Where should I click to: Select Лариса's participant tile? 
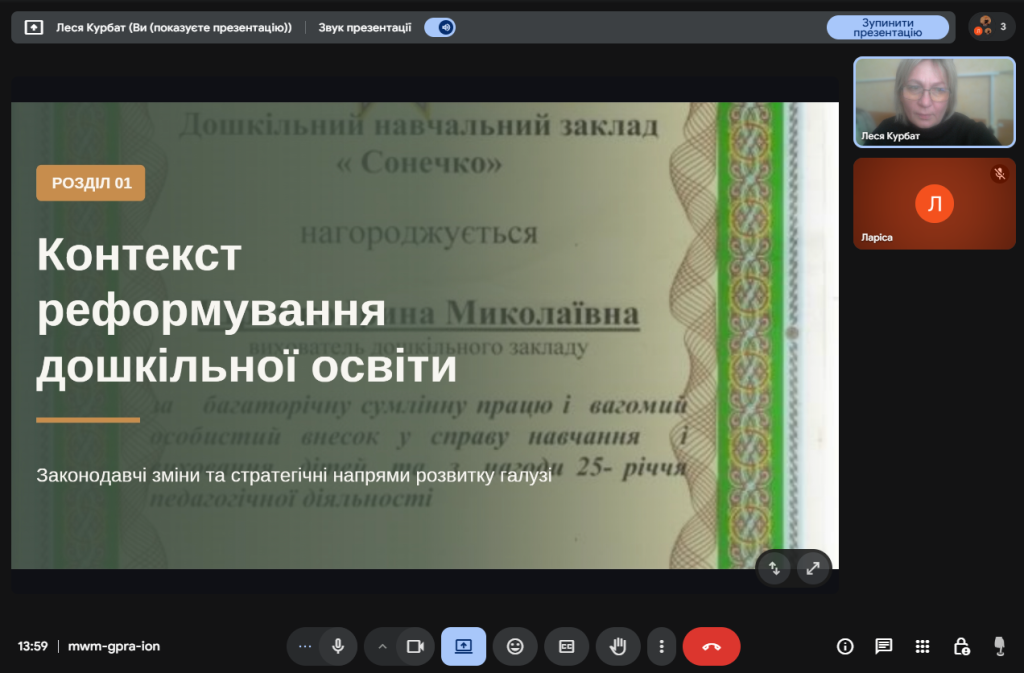(934, 204)
